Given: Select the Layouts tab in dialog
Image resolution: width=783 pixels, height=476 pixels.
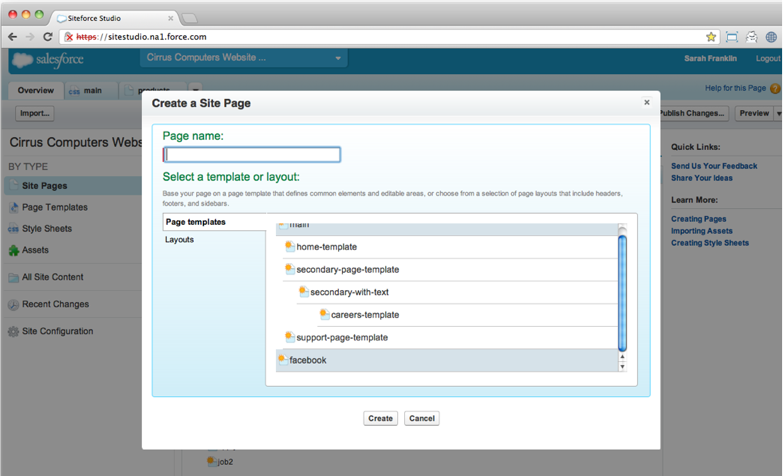Looking at the screenshot, I should point(179,240).
